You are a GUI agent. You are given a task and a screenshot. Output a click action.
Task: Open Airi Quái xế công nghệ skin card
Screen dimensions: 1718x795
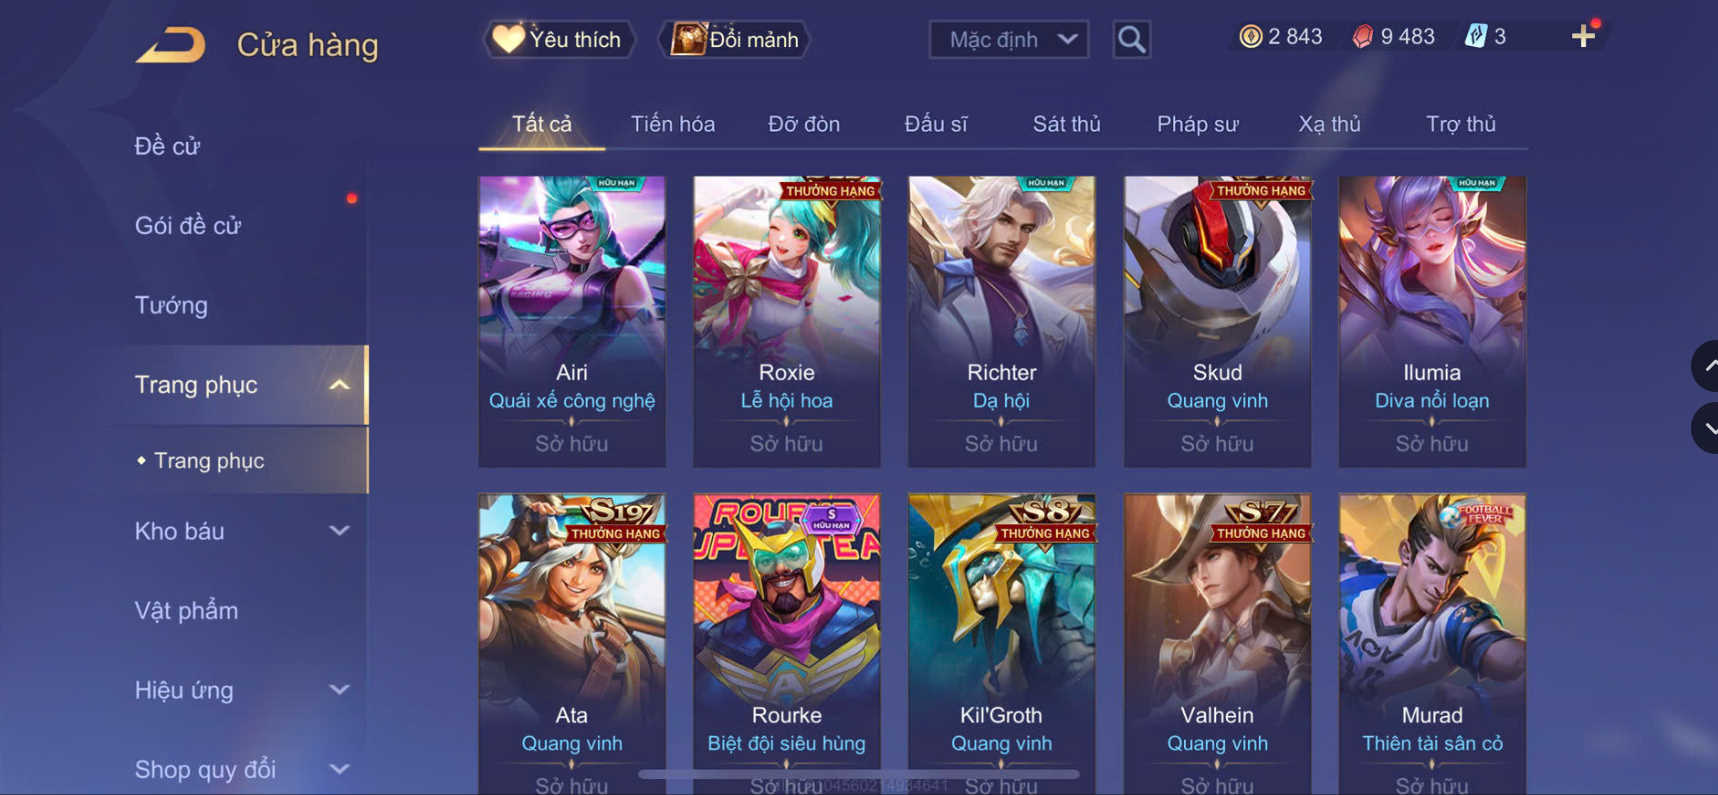(572, 322)
